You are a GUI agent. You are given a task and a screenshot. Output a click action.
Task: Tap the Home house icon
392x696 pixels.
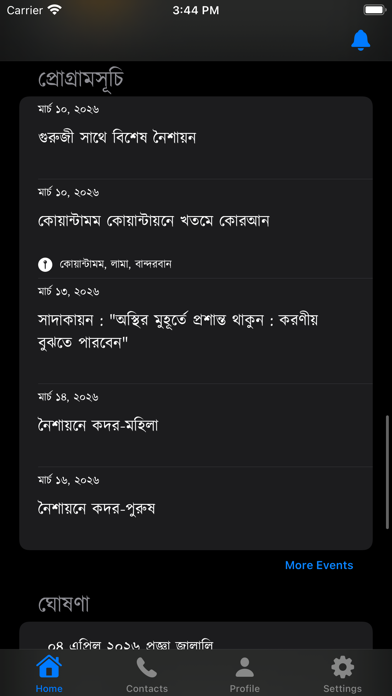click(x=49, y=666)
